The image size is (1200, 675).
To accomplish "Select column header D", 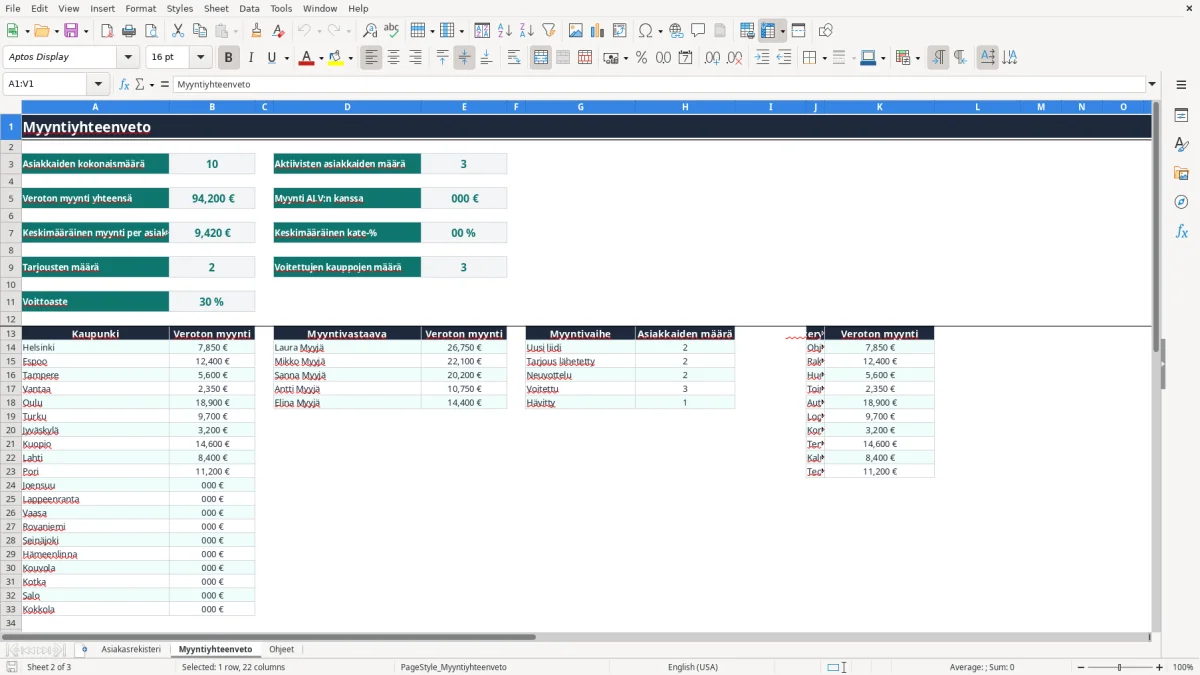I will [x=347, y=106].
